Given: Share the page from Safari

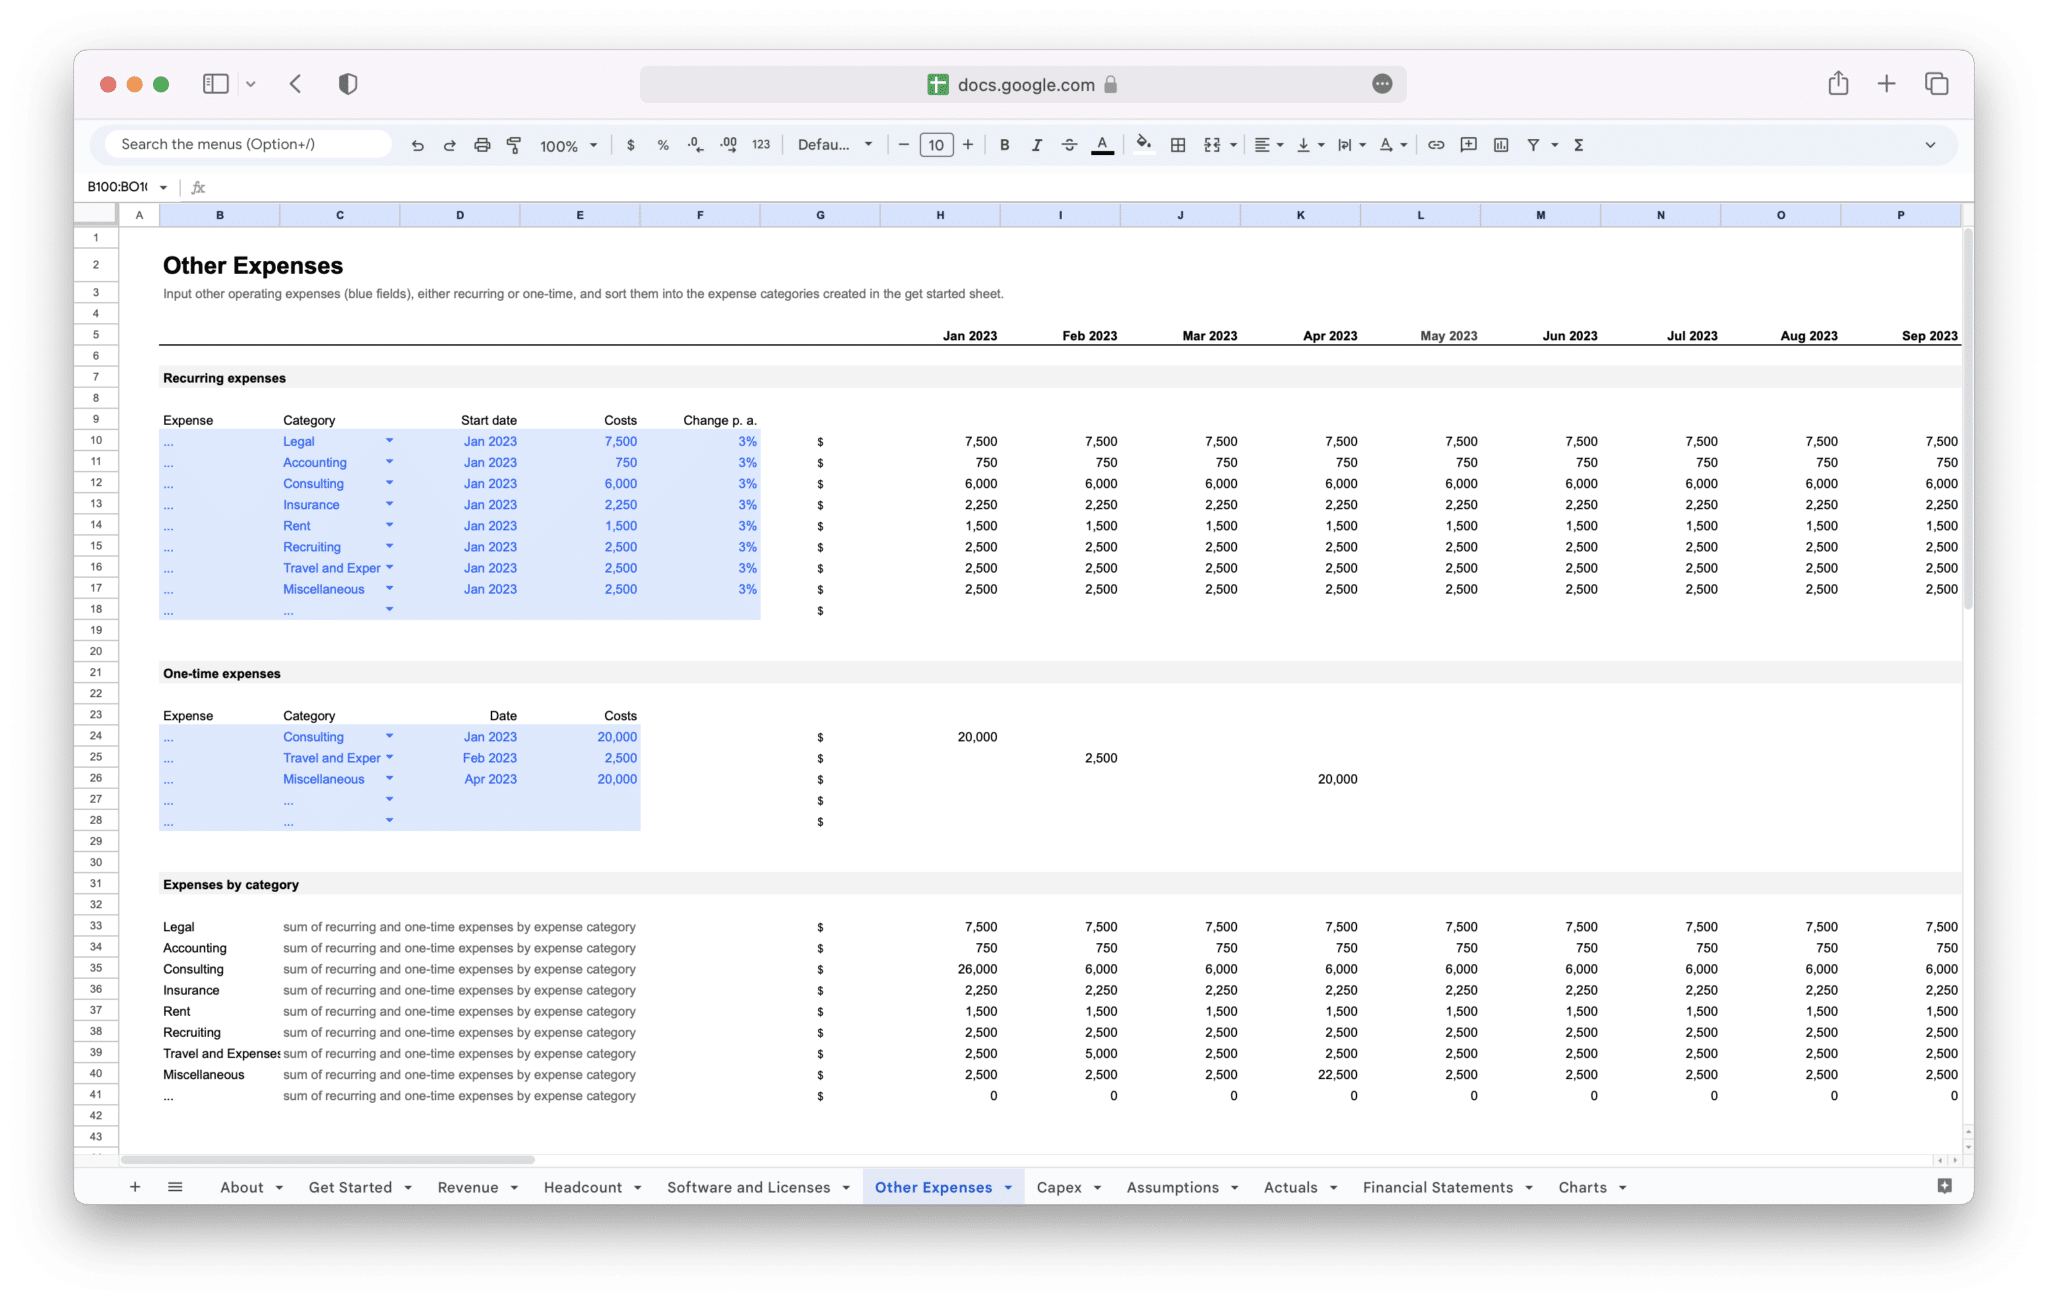Looking at the screenshot, I should pos(1838,83).
